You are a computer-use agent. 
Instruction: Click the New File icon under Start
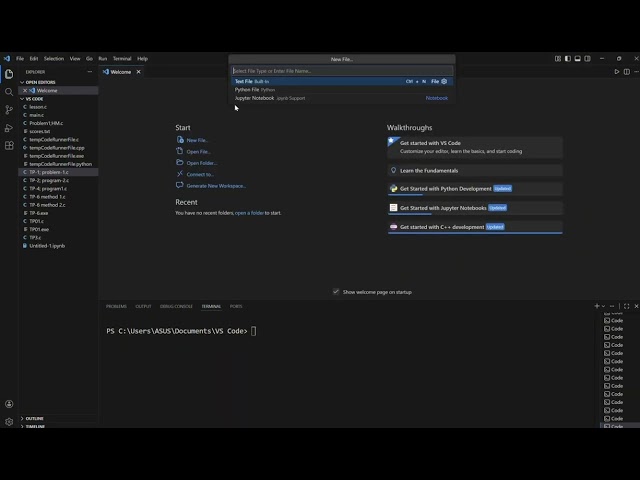tap(180, 140)
